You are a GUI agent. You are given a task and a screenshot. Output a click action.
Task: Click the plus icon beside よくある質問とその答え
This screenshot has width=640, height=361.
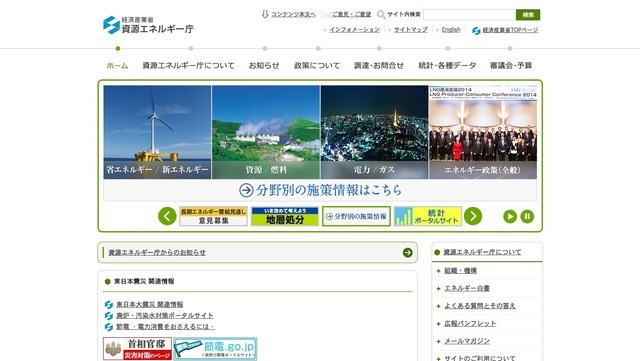point(438,306)
